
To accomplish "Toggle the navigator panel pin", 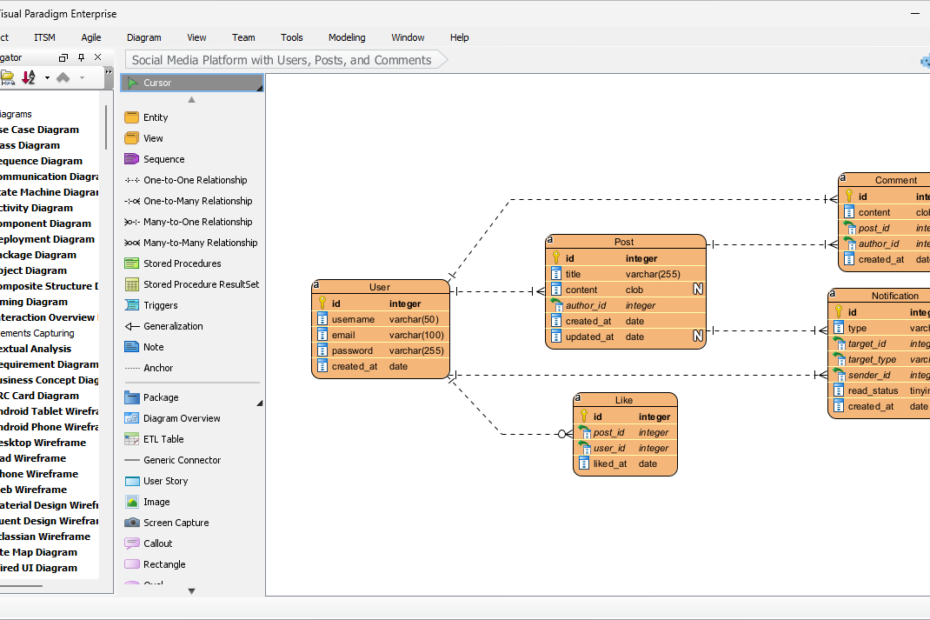I will pyautogui.click(x=82, y=58).
